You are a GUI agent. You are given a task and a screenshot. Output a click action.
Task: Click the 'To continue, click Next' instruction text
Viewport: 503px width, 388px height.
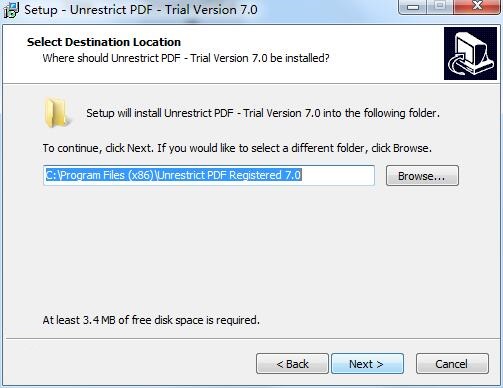click(x=237, y=148)
